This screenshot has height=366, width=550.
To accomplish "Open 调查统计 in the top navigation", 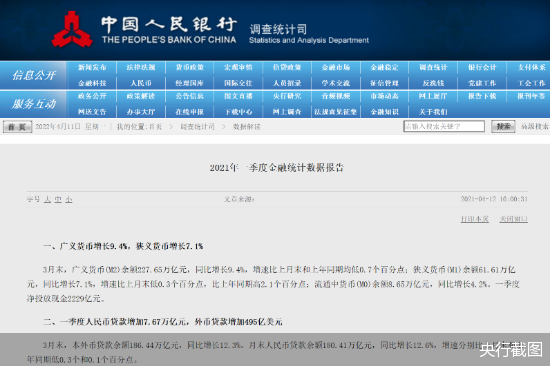I will [x=433, y=67].
